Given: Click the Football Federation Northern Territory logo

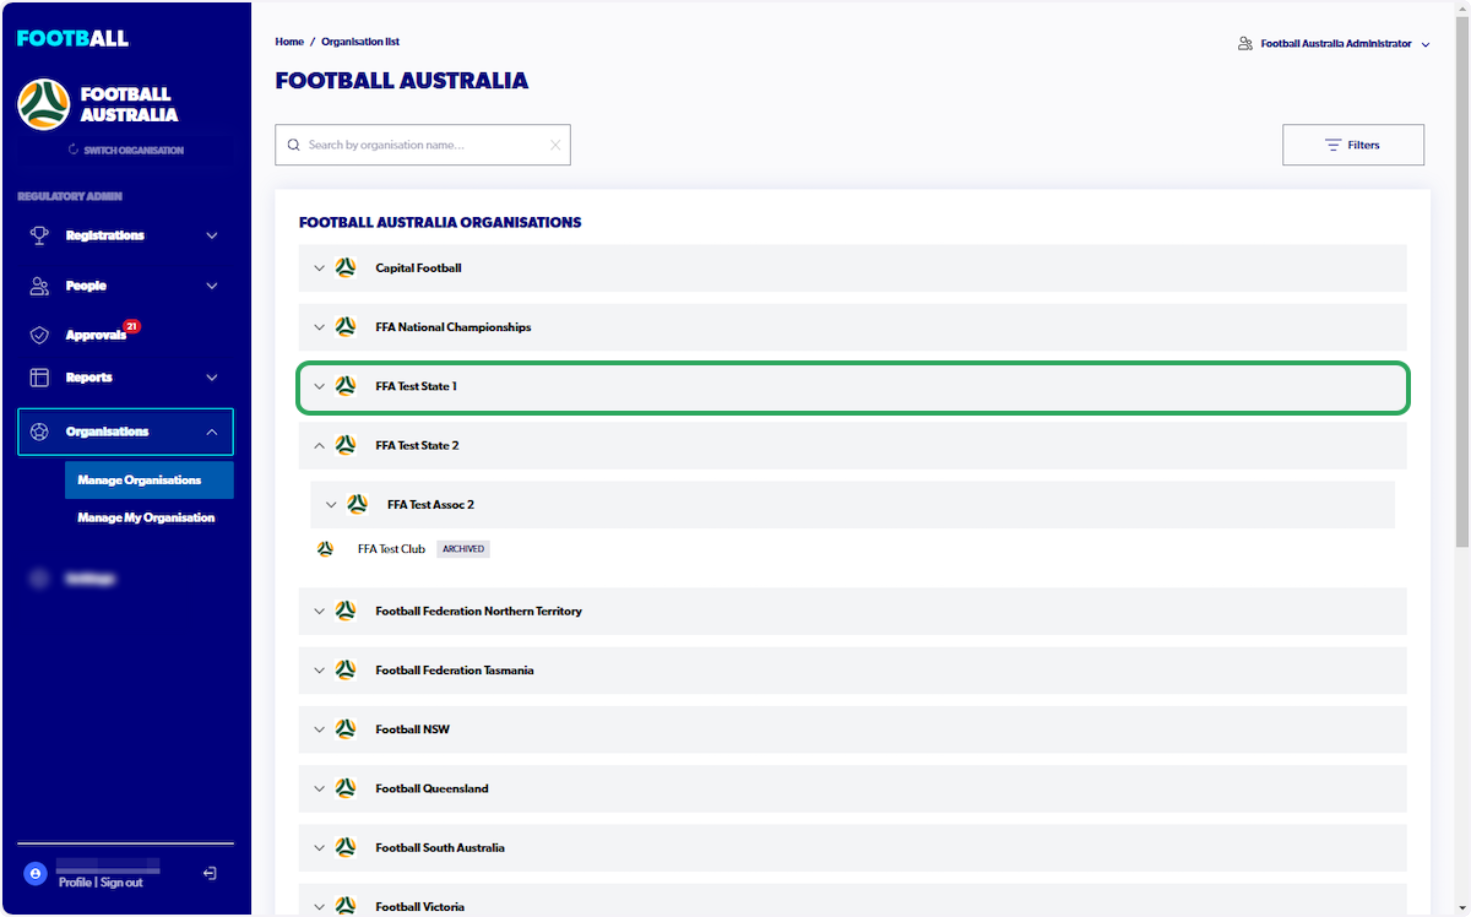Looking at the screenshot, I should coord(346,611).
